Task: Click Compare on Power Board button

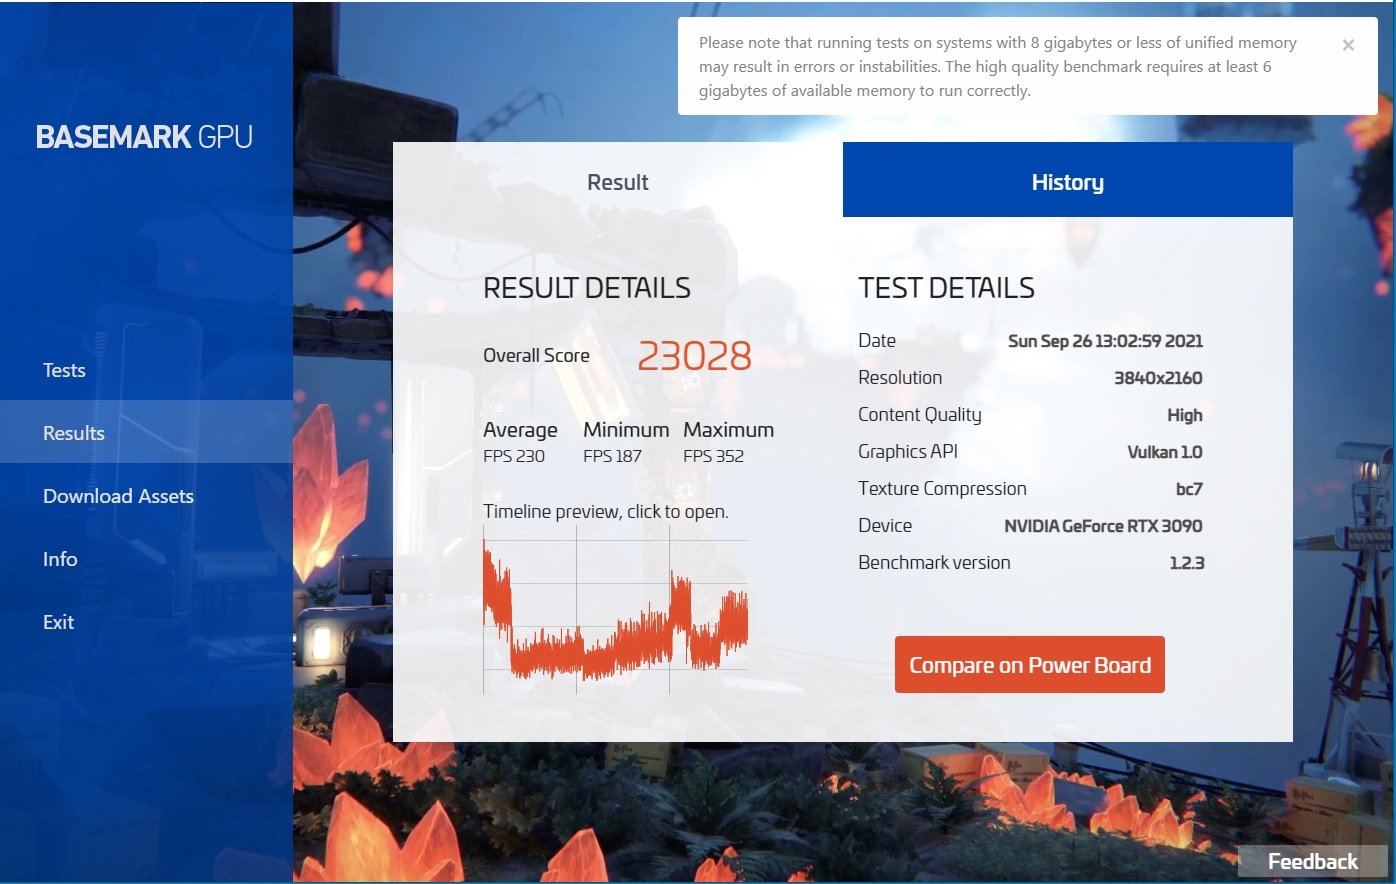Action: point(1030,665)
